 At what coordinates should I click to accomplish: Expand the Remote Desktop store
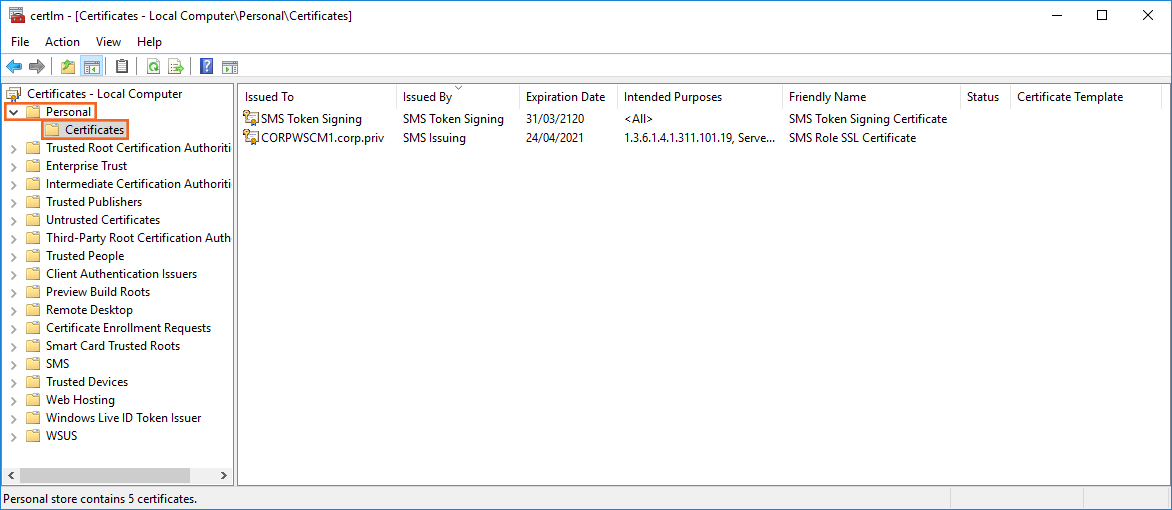tap(13, 310)
